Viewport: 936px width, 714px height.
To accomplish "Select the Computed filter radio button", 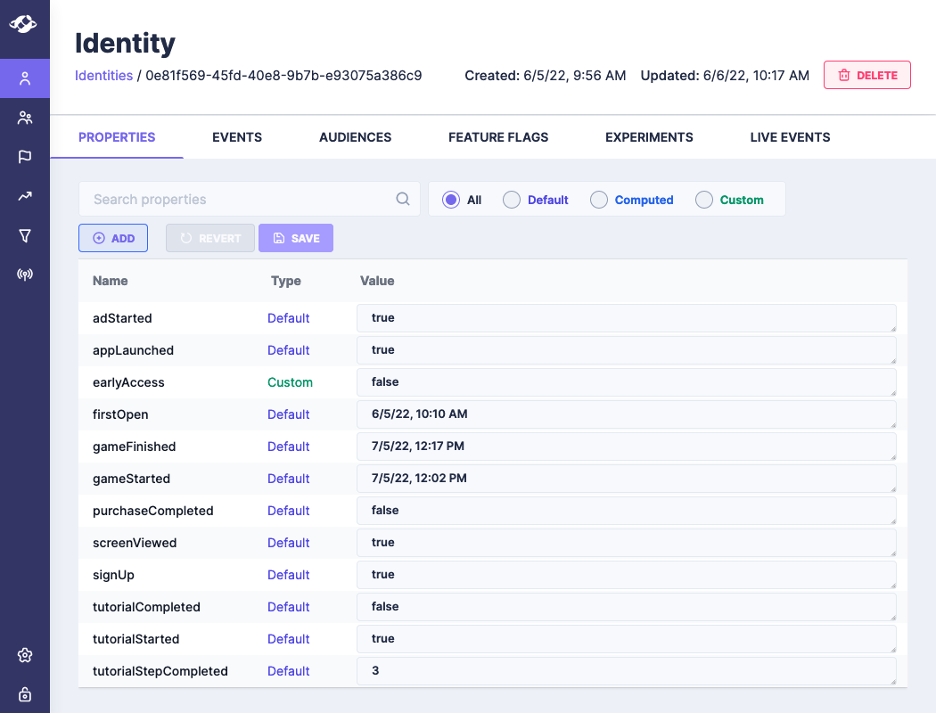I will point(599,200).
